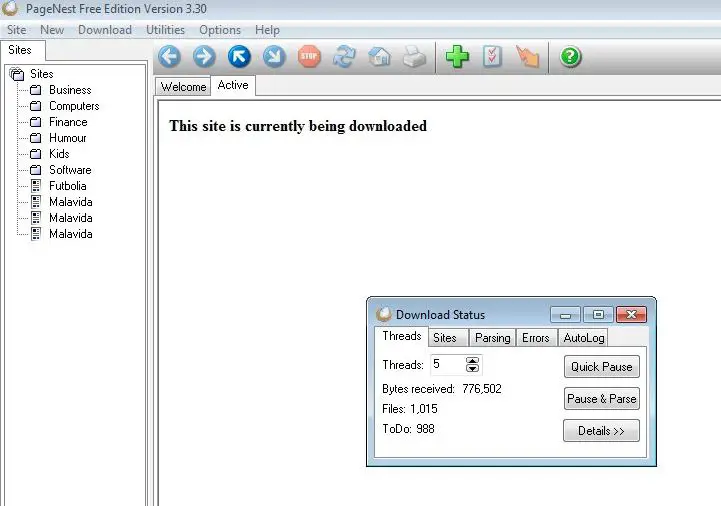
Task: Select the last Malavida site entry
Action: 71,234
